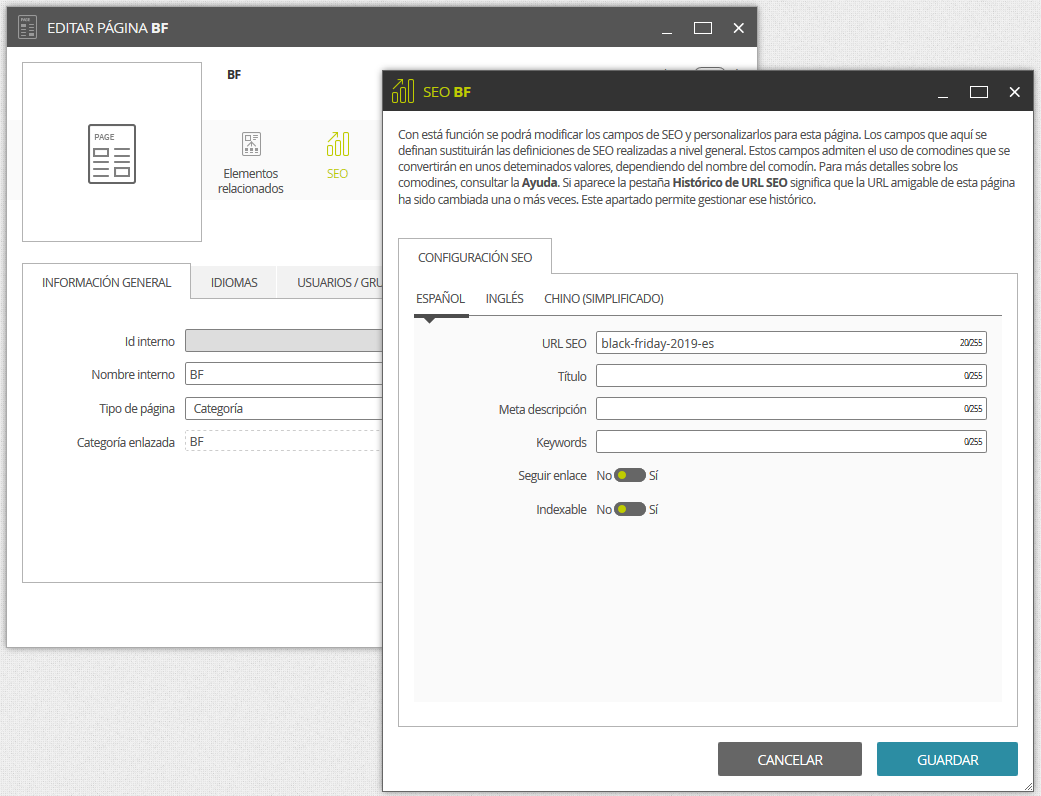1041x796 pixels.
Task: Click the 20/255 character counter
Action: click(971, 343)
